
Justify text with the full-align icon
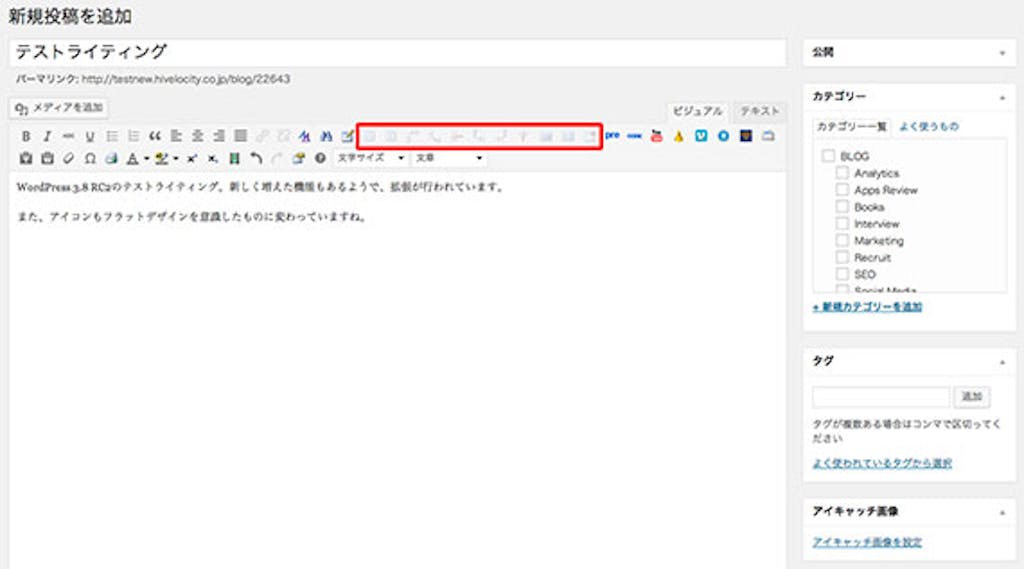(241, 136)
